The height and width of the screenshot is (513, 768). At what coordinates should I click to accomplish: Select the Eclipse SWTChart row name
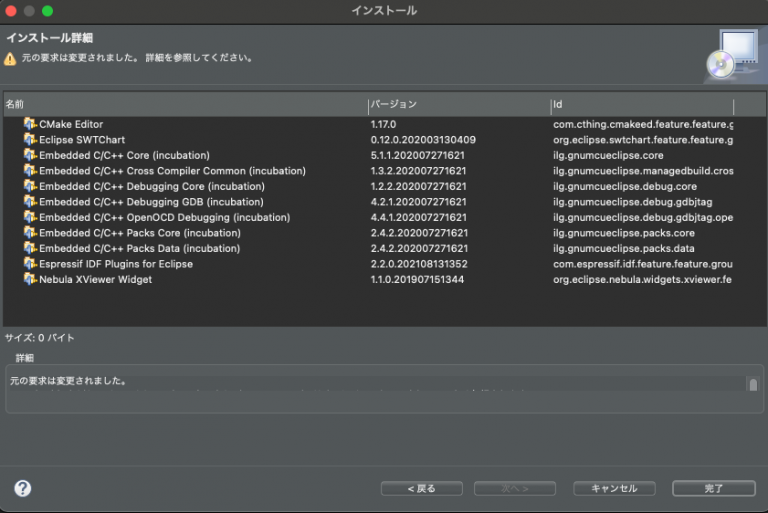(x=82, y=140)
